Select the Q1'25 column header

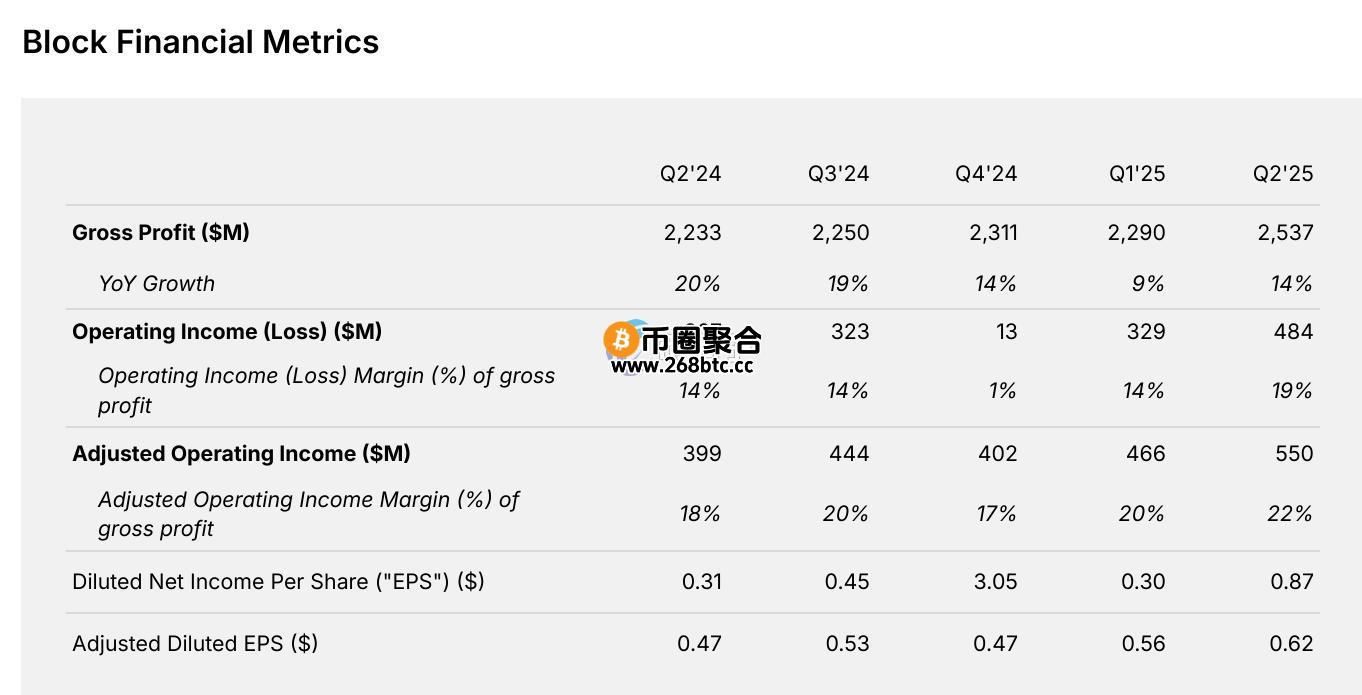[1137, 173]
